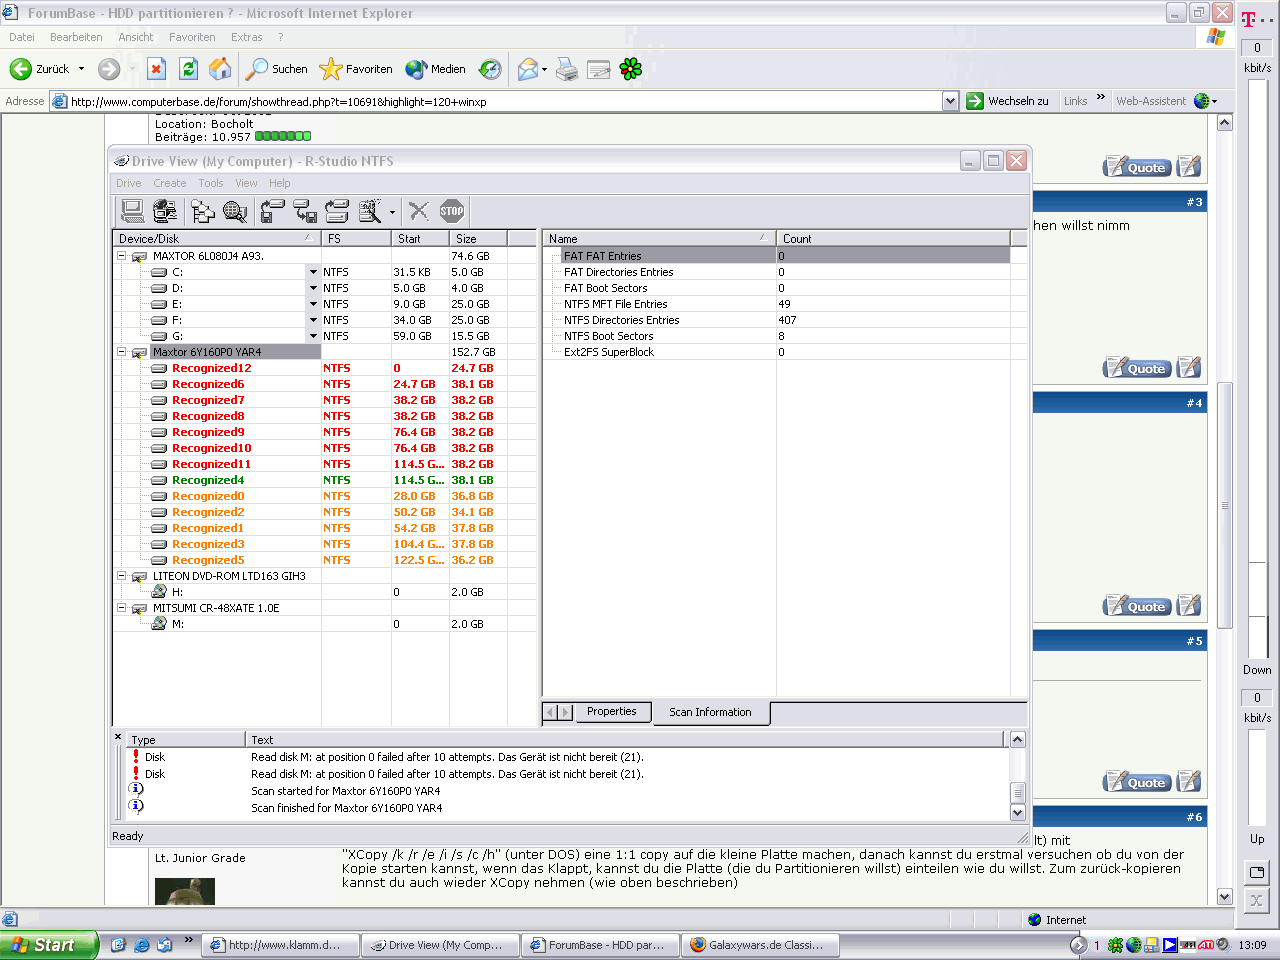The image size is (1280, 960).
Task: Refresh the page via the green arrows icon
Action: click(x=188, y=69)
